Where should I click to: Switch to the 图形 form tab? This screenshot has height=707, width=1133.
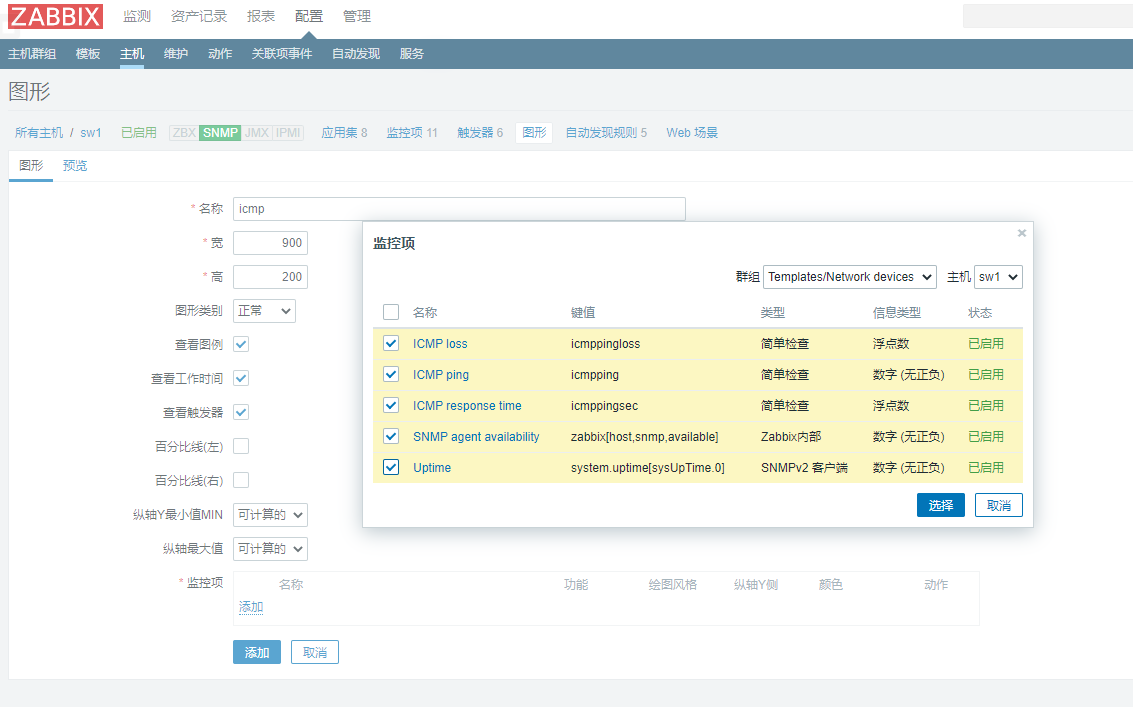[31, 166]
